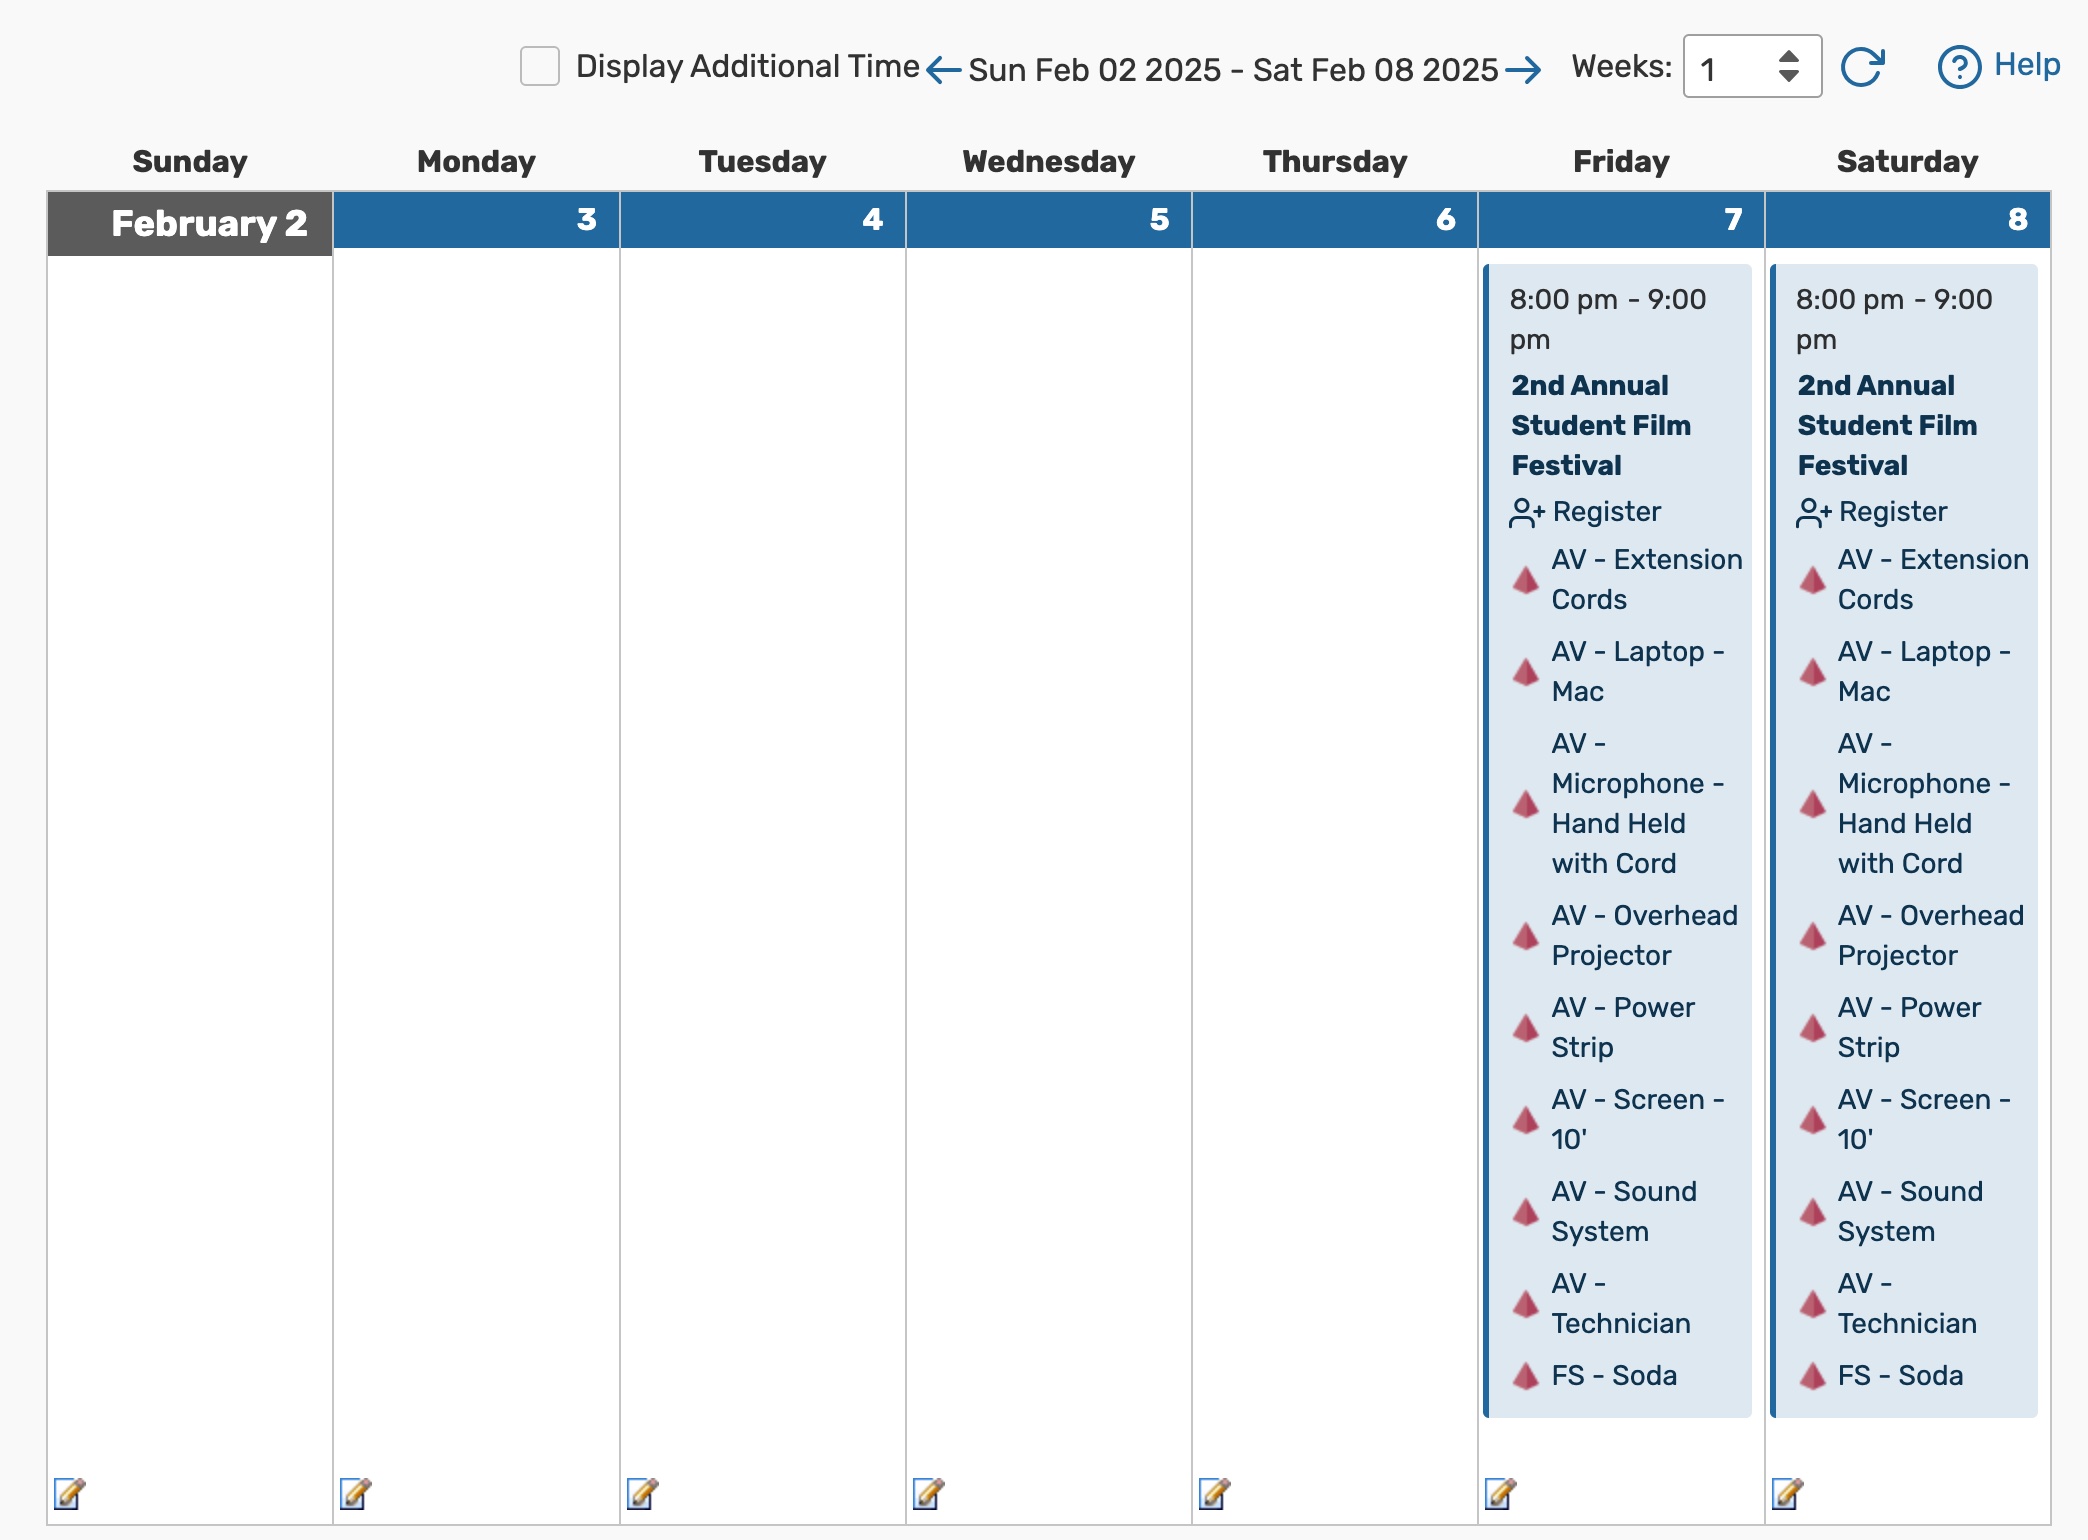Image resolution: width=2088 pixels, height=1540 pixels.
Task: Go to previous week arrow
Action: pos(943,70)
